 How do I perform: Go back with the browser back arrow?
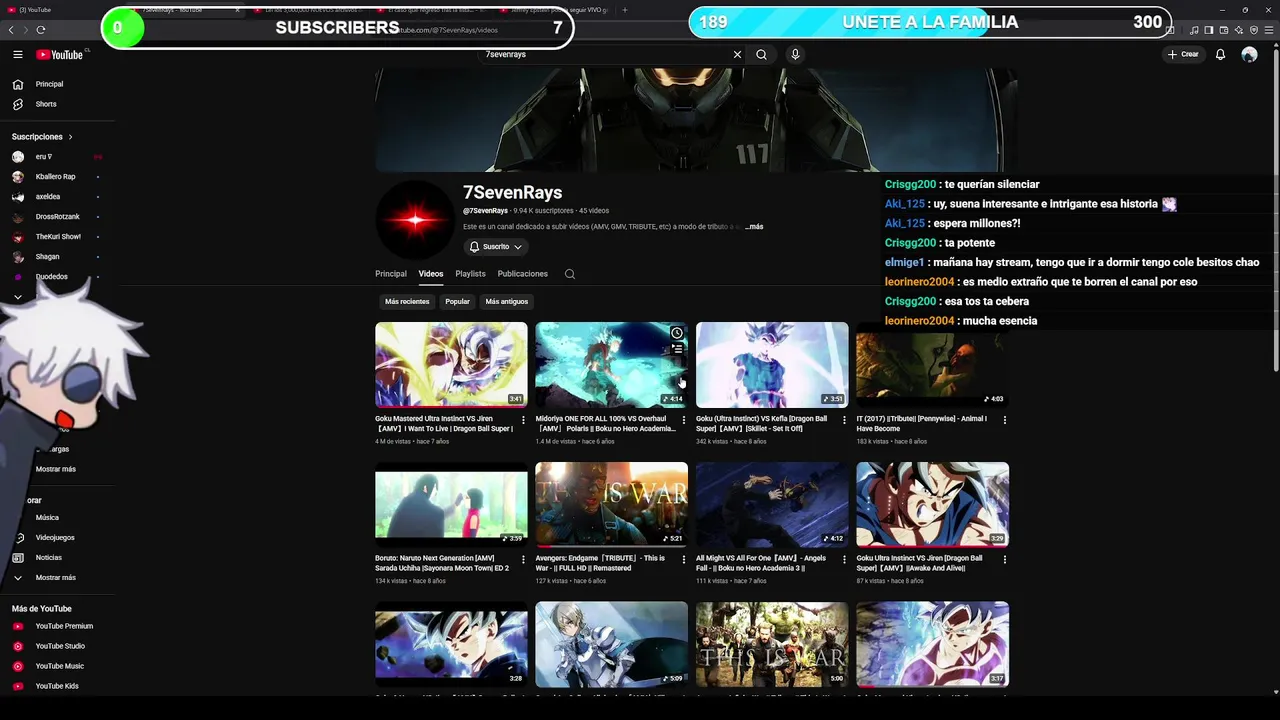11,30
